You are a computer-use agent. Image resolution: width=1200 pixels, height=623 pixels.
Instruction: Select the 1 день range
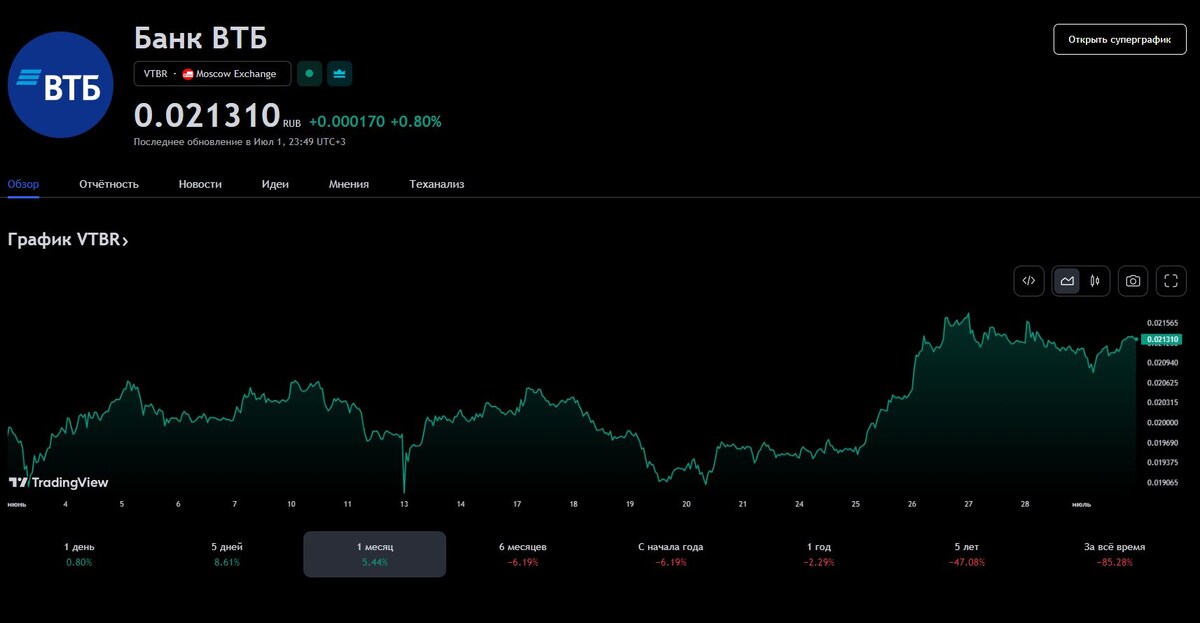(79, 554)
